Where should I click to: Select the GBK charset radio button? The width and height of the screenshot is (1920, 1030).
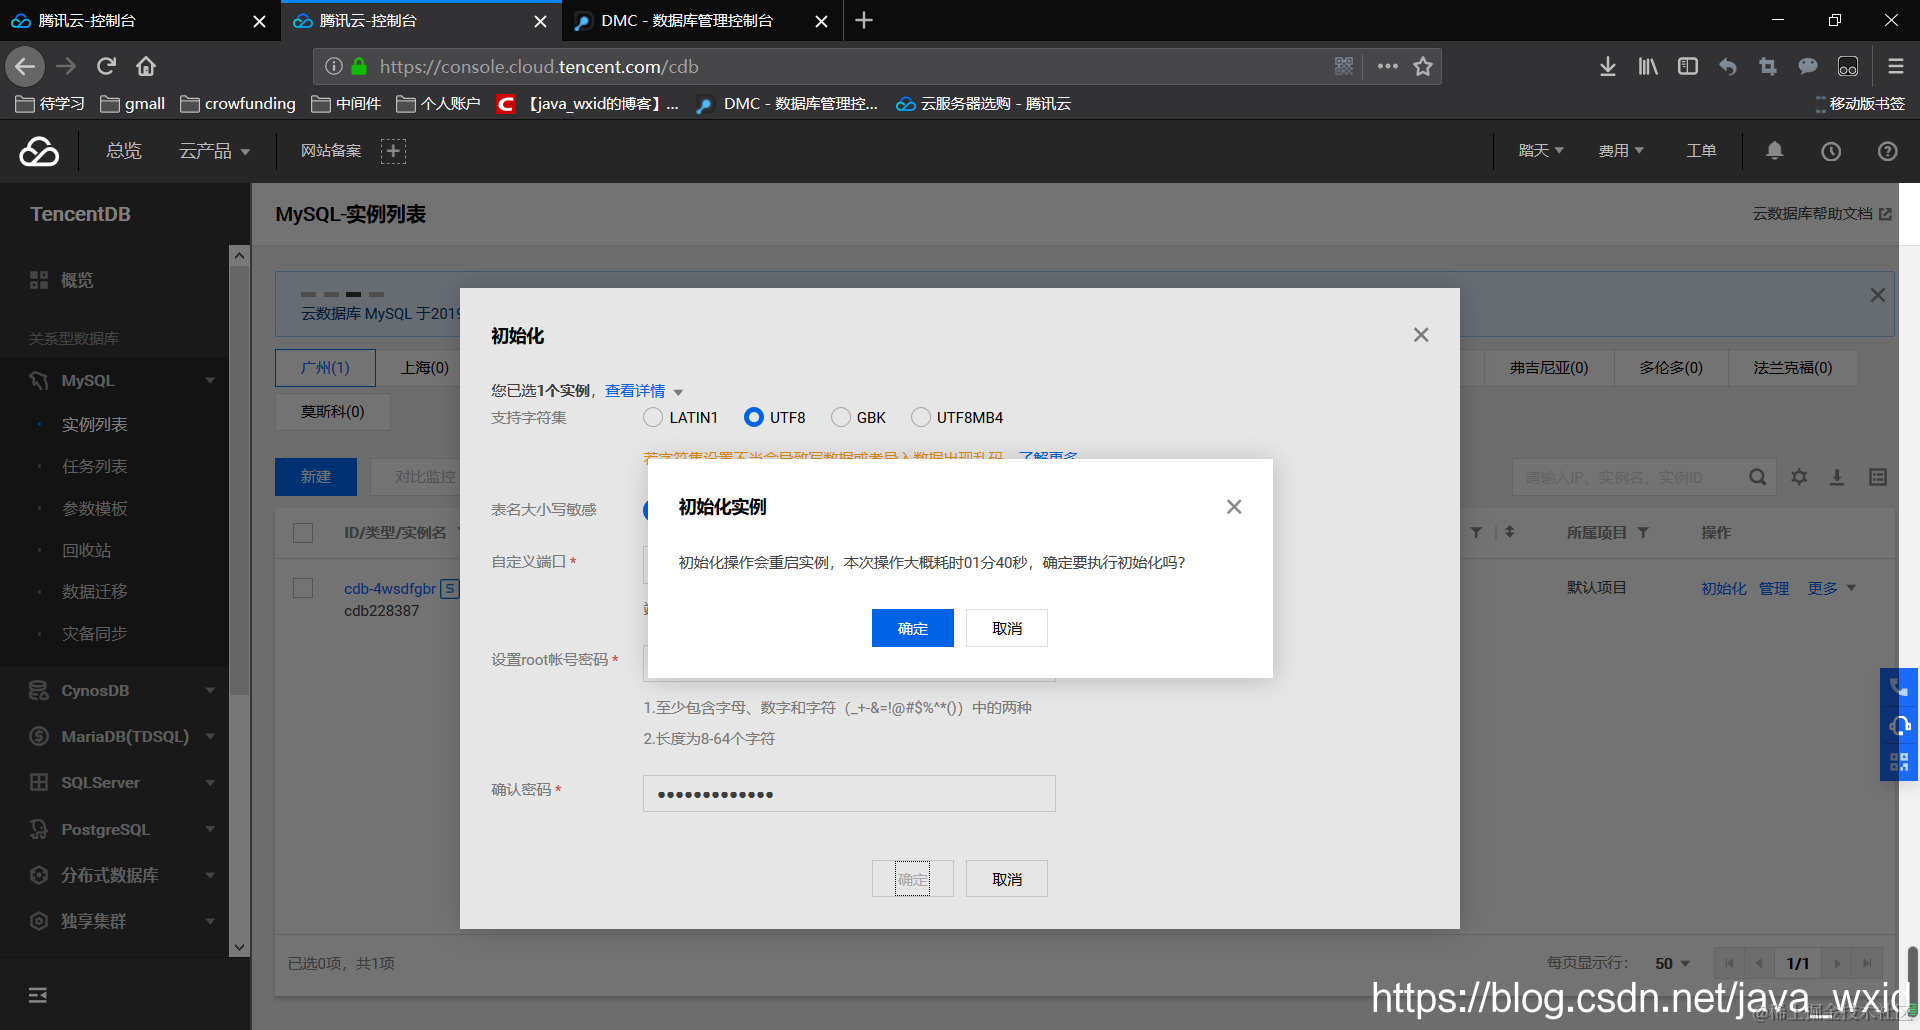point(841,417)
